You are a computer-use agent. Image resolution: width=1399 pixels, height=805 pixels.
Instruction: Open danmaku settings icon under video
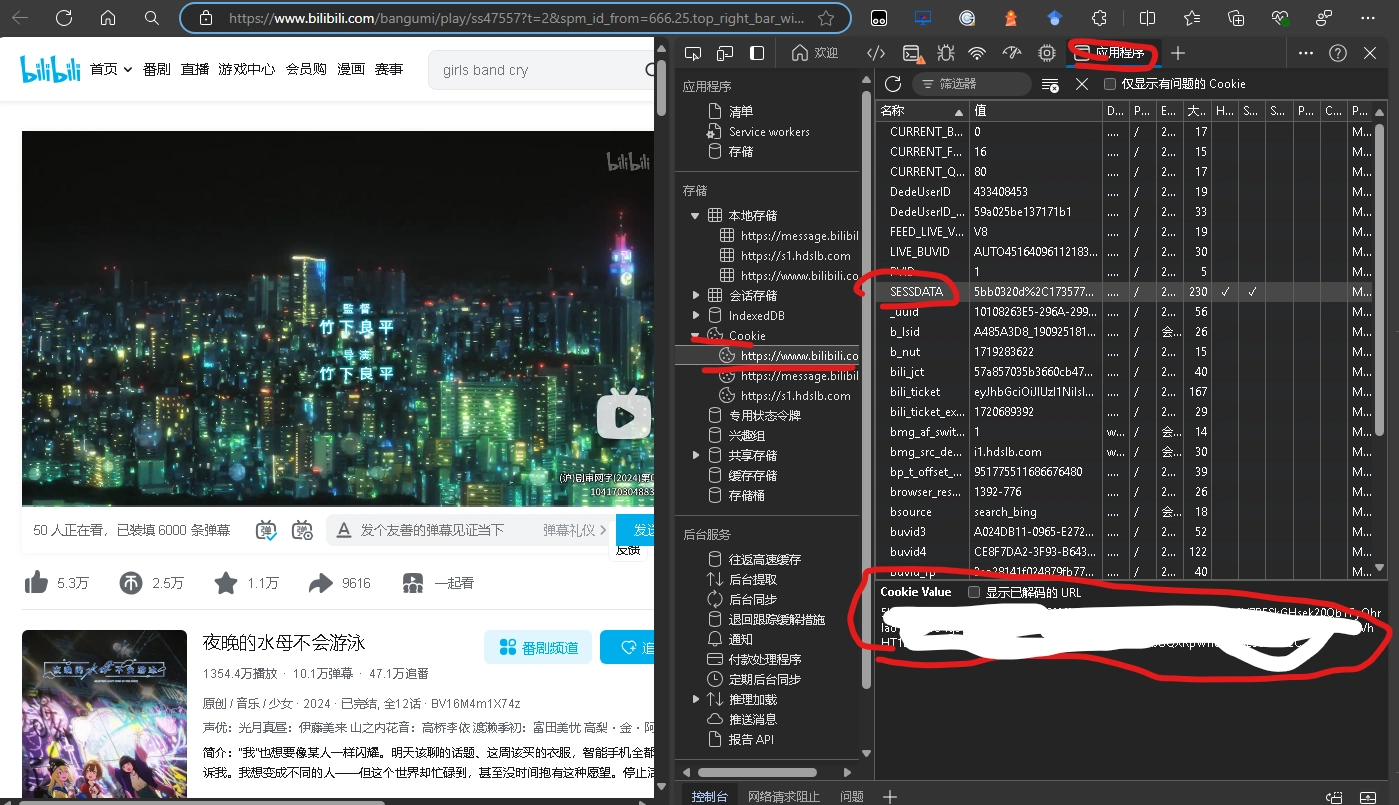[x=303, y=530]
